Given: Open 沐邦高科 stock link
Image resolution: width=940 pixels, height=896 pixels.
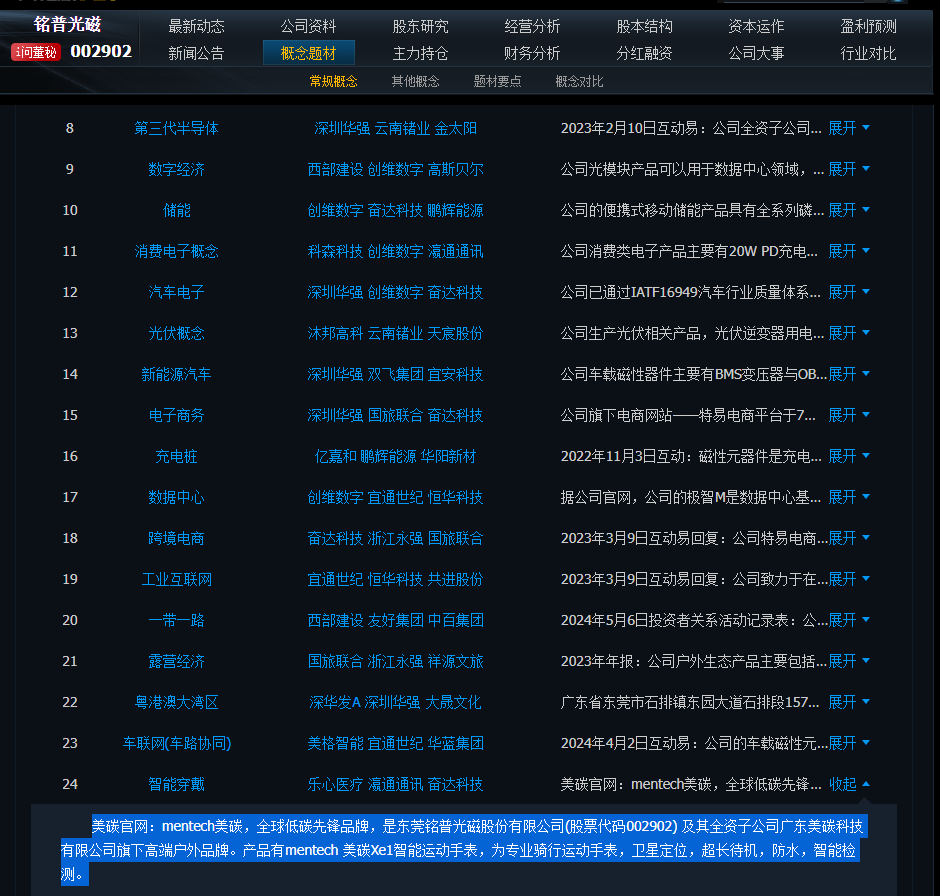Looking at the screenshot, I should pos(335,333).
